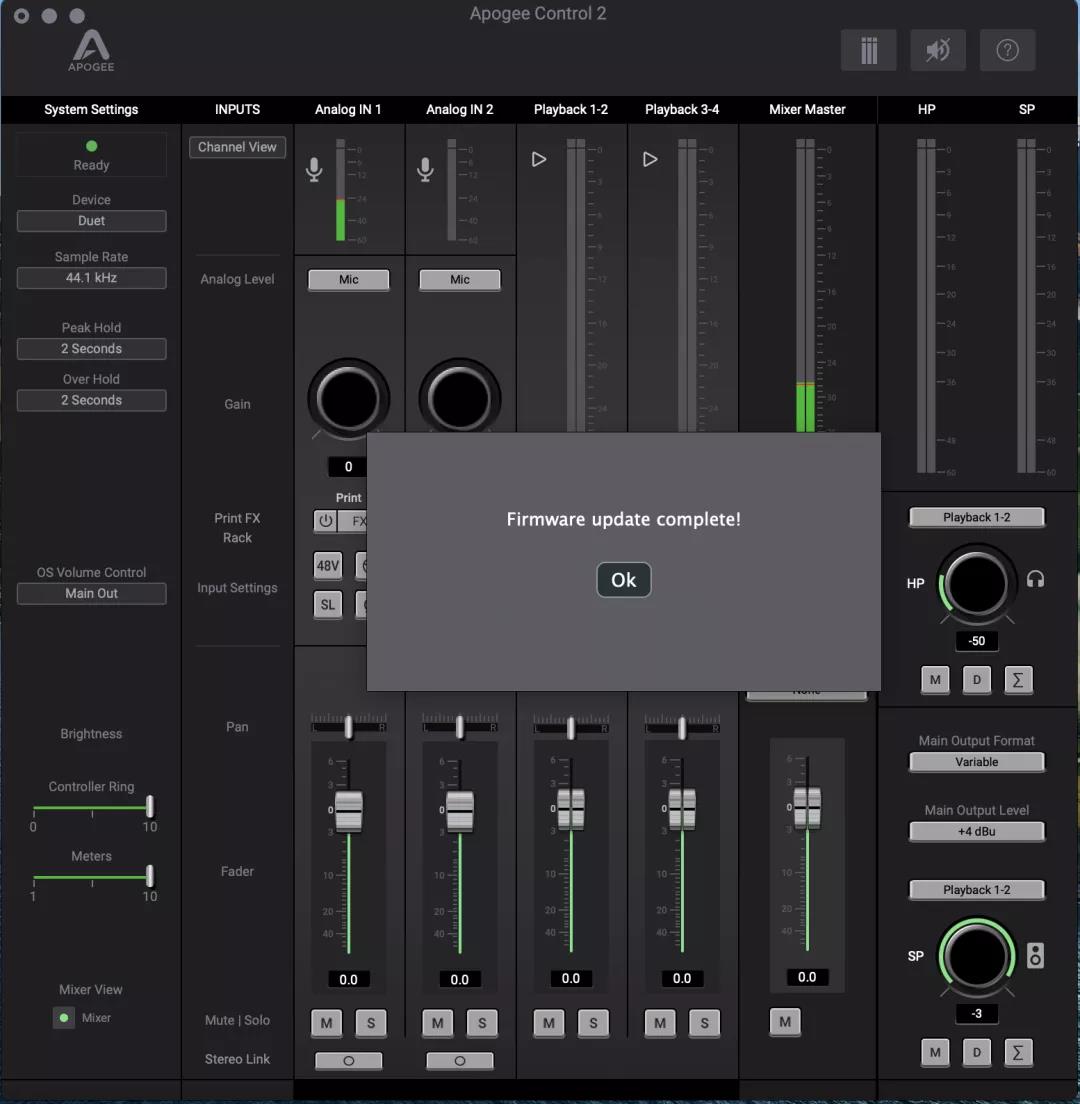This screenshot has width=1080, height=1104.
Task: Click the Analog IN 2 gain knob
Action: point(460,398)
